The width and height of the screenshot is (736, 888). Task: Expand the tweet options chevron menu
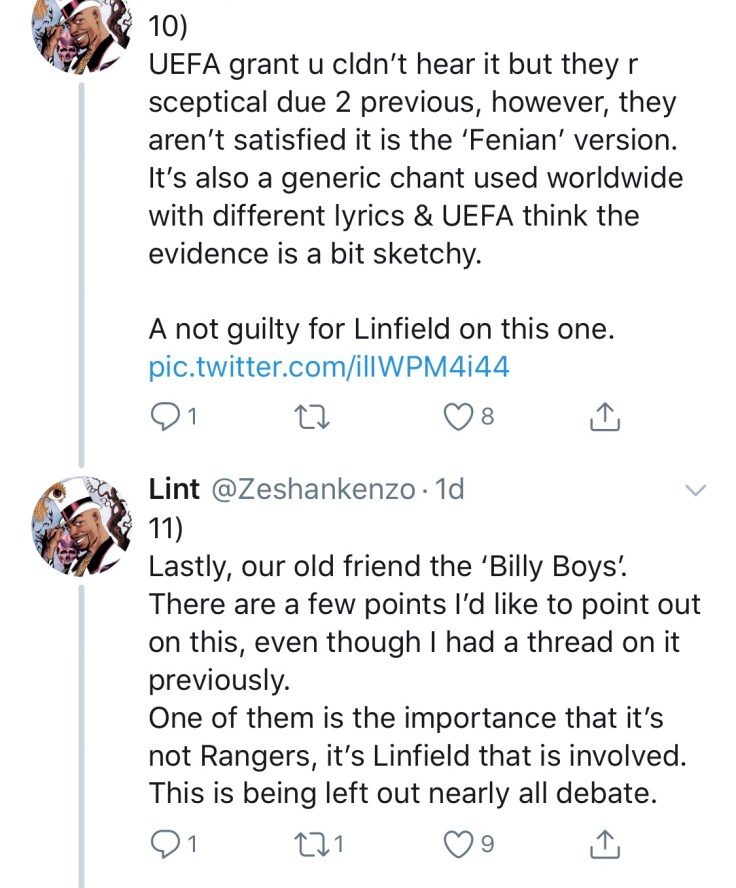point(693,491)
